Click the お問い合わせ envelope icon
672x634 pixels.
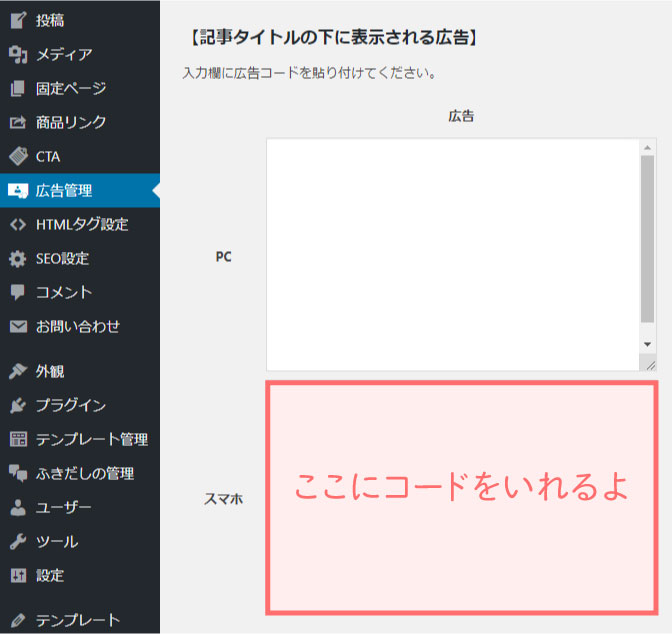pos(18,327)
